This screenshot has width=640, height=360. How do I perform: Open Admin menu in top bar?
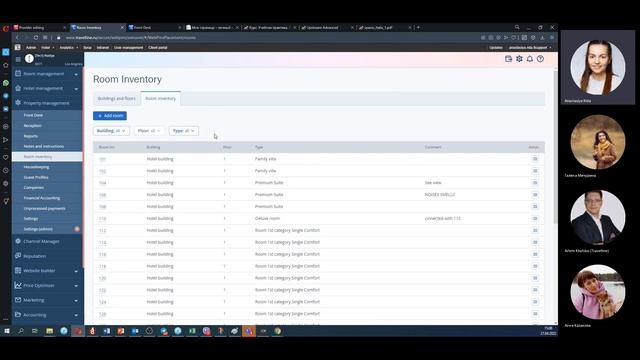31,47
